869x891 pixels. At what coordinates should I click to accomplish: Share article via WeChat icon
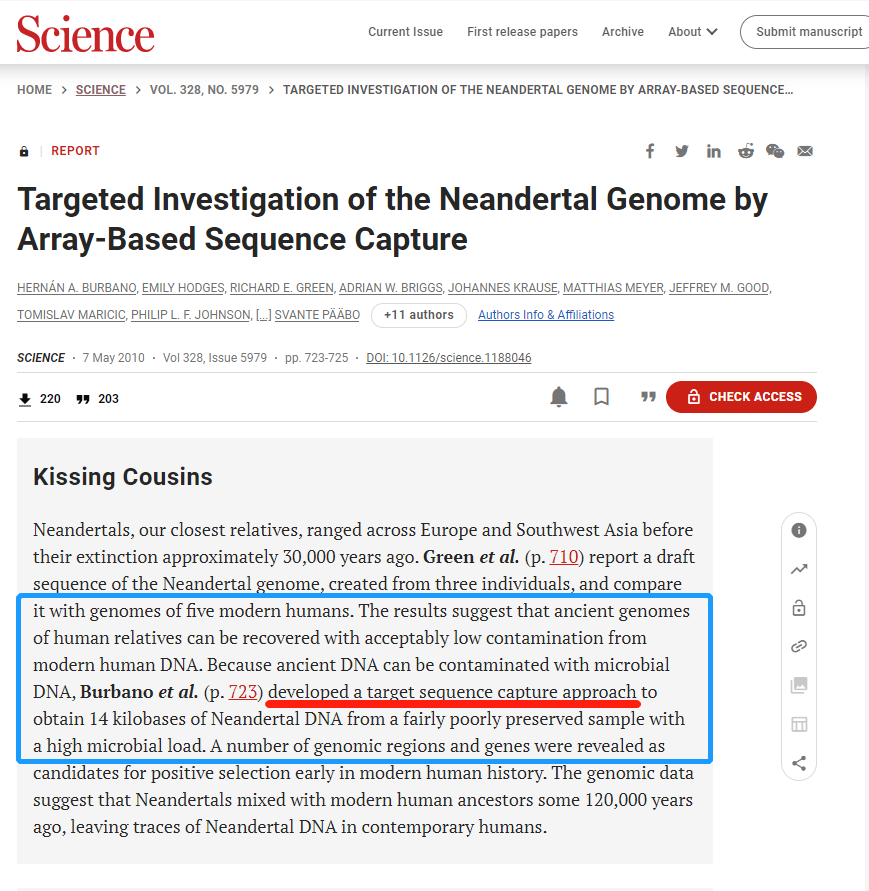pos(775,151)
